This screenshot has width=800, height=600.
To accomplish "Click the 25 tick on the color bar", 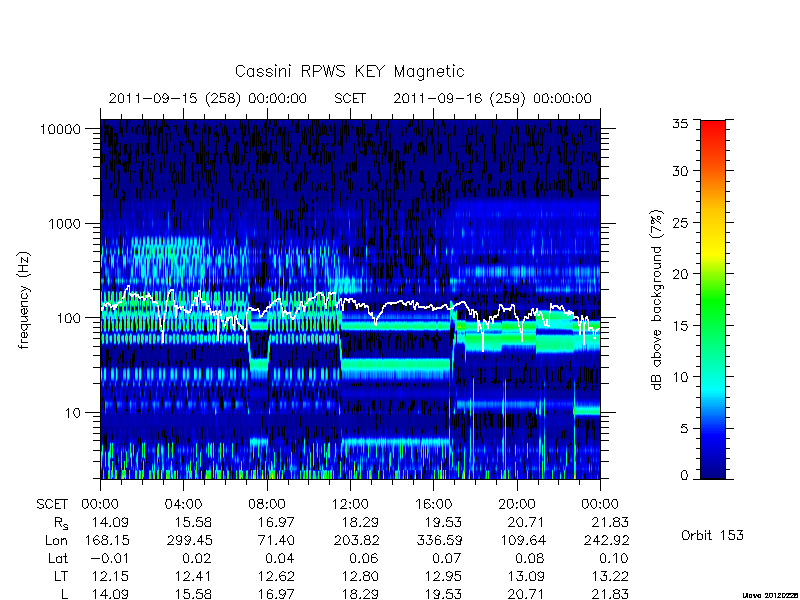I will [x=680, y=223].
